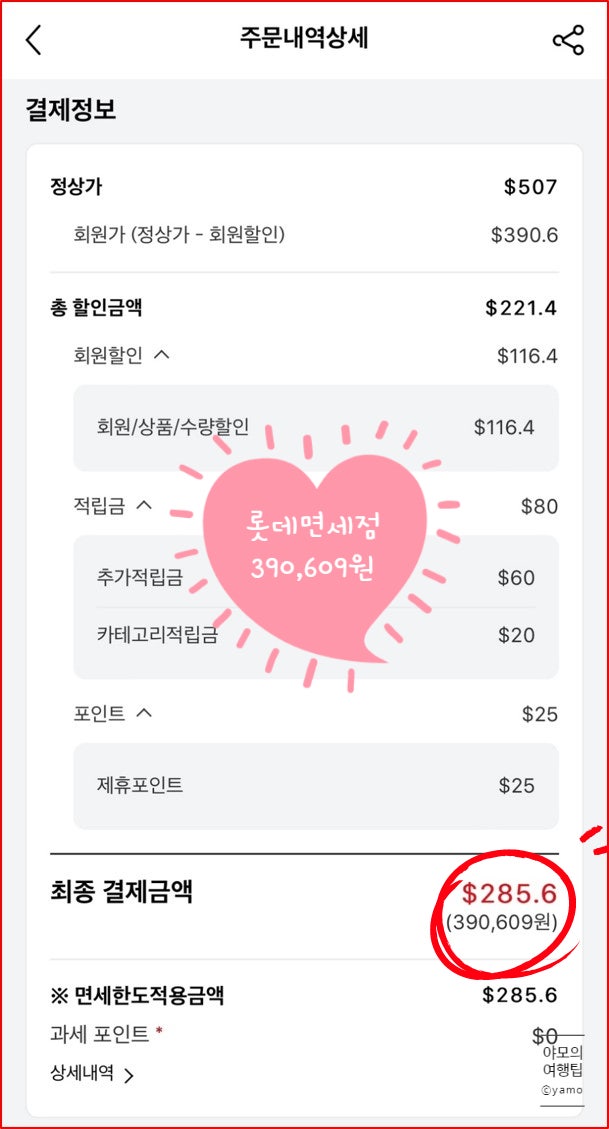The image size is (609, 1129).
Task: Tap the 면세한도적용금액 $285.6 row
Action: tap(304, 996)
